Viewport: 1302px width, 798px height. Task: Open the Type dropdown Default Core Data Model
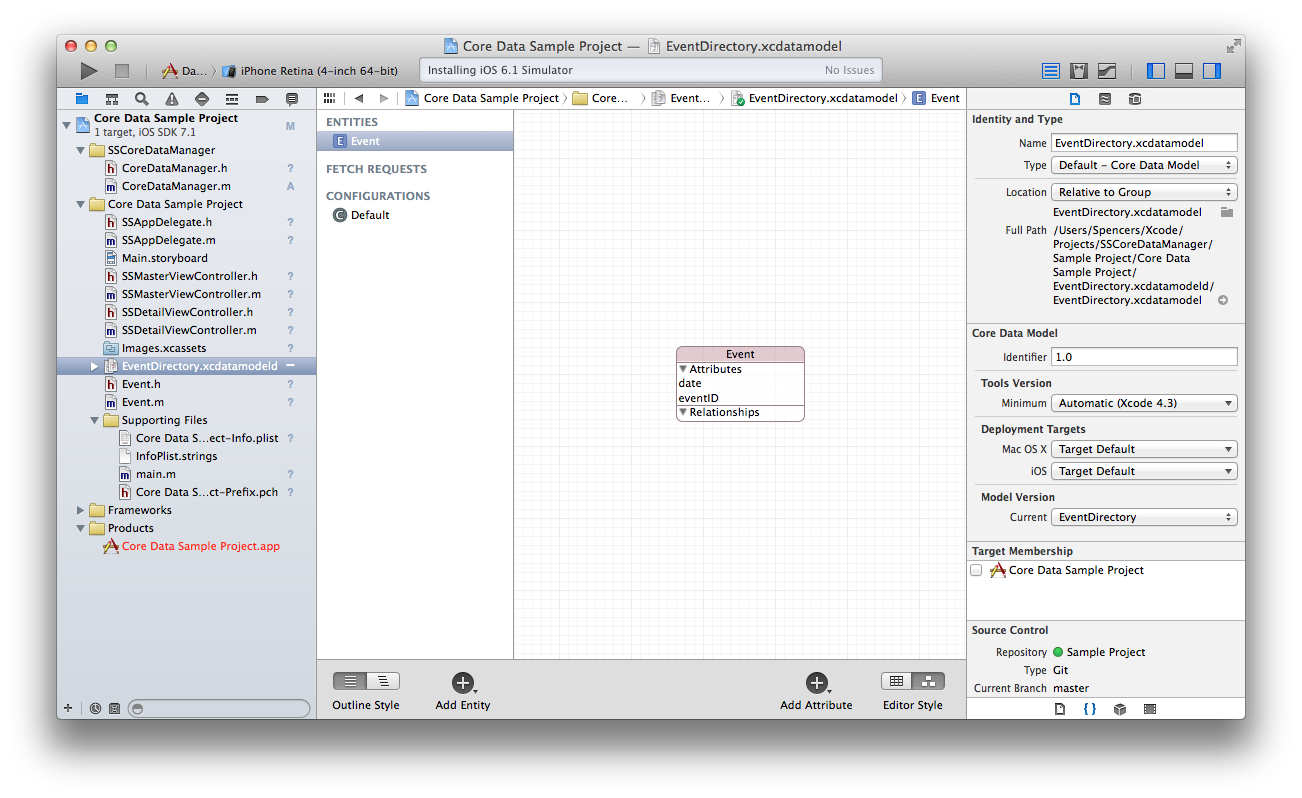(1144, 165)
